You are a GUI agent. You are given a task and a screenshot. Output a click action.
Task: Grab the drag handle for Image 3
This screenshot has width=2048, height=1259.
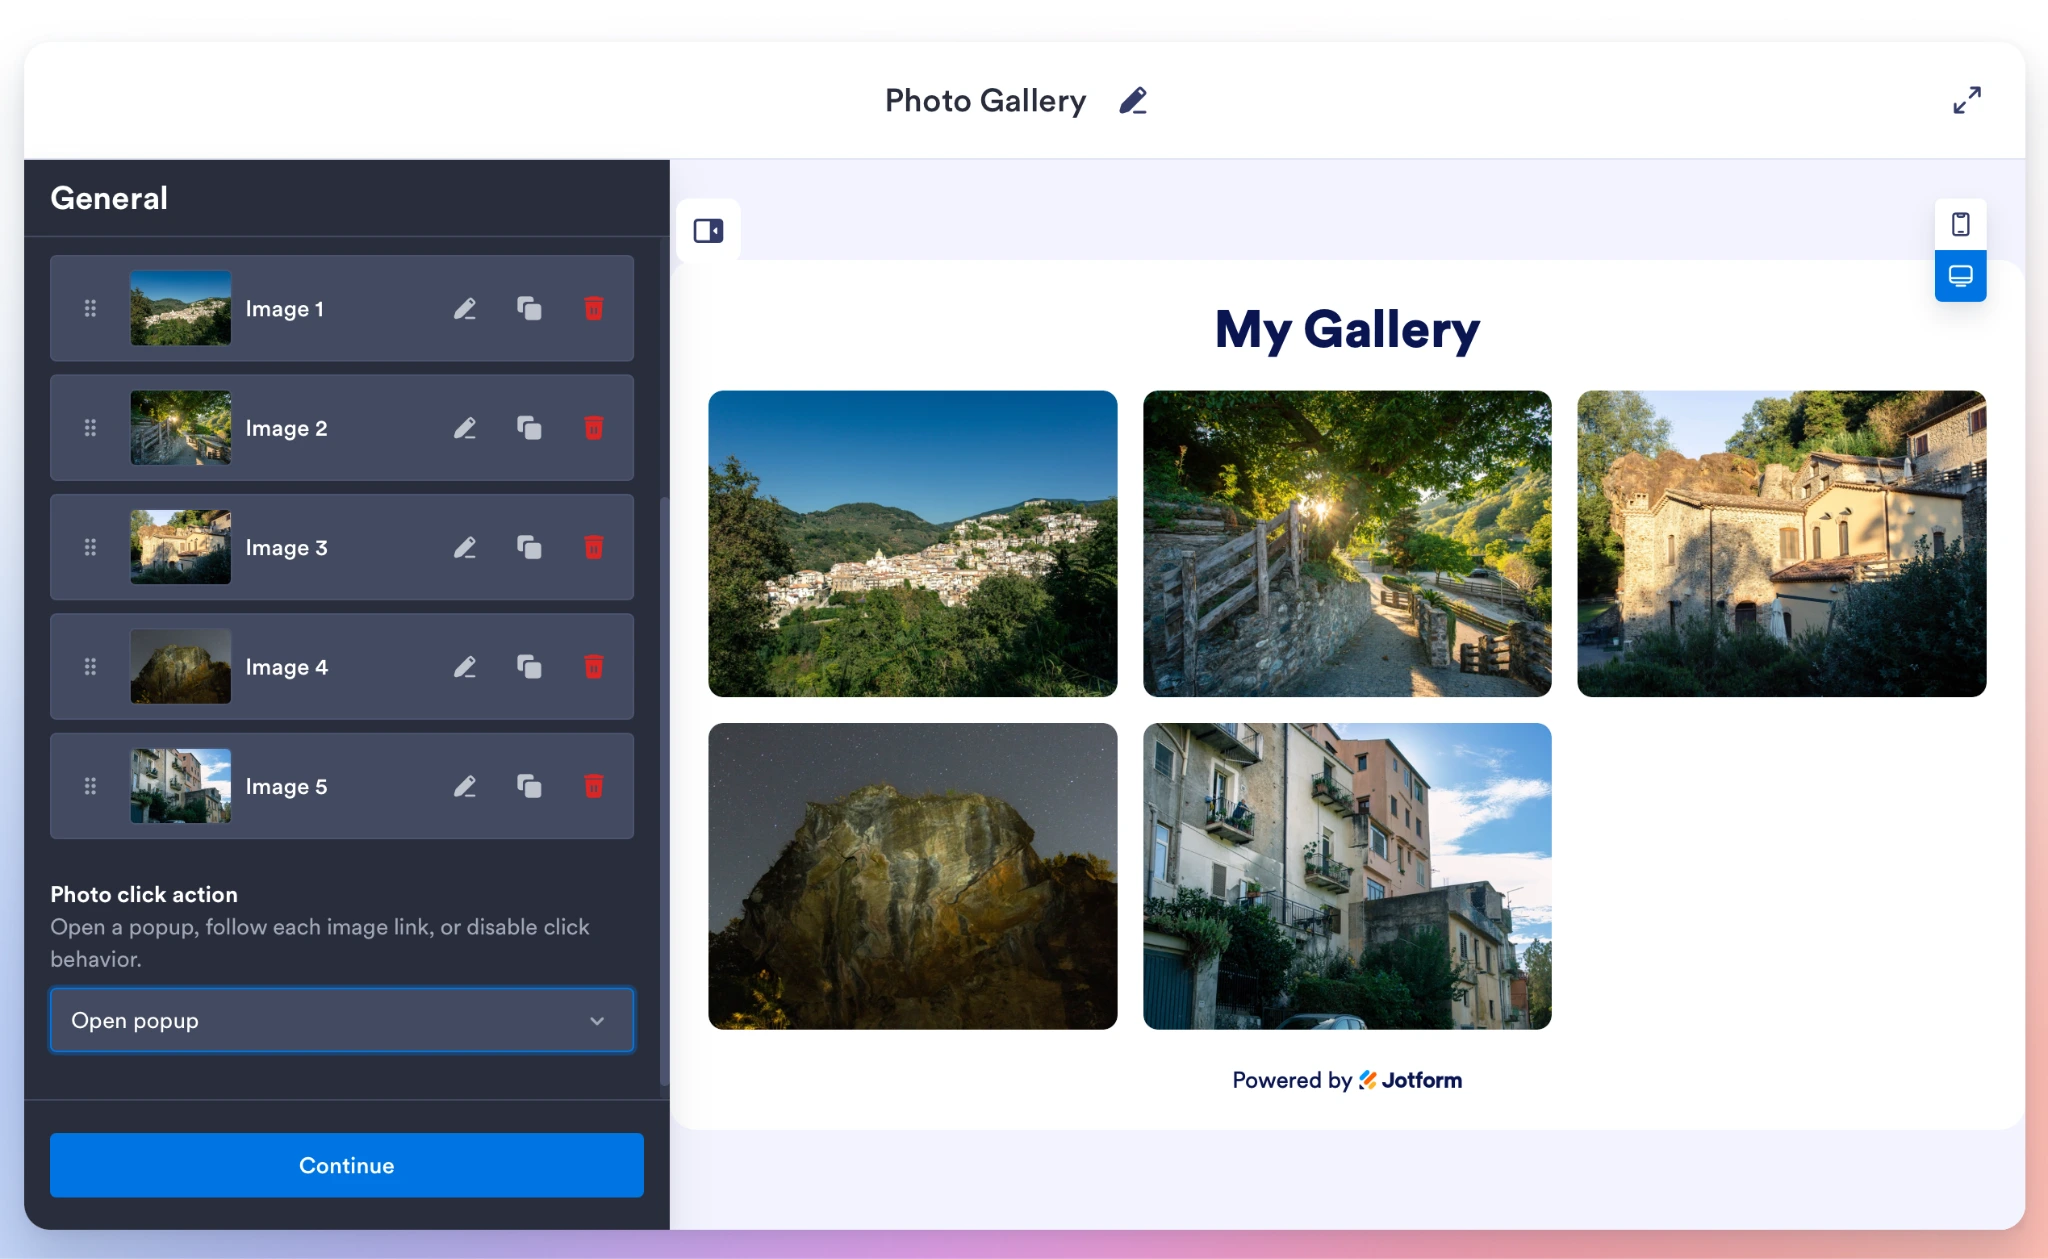[90, 547]
